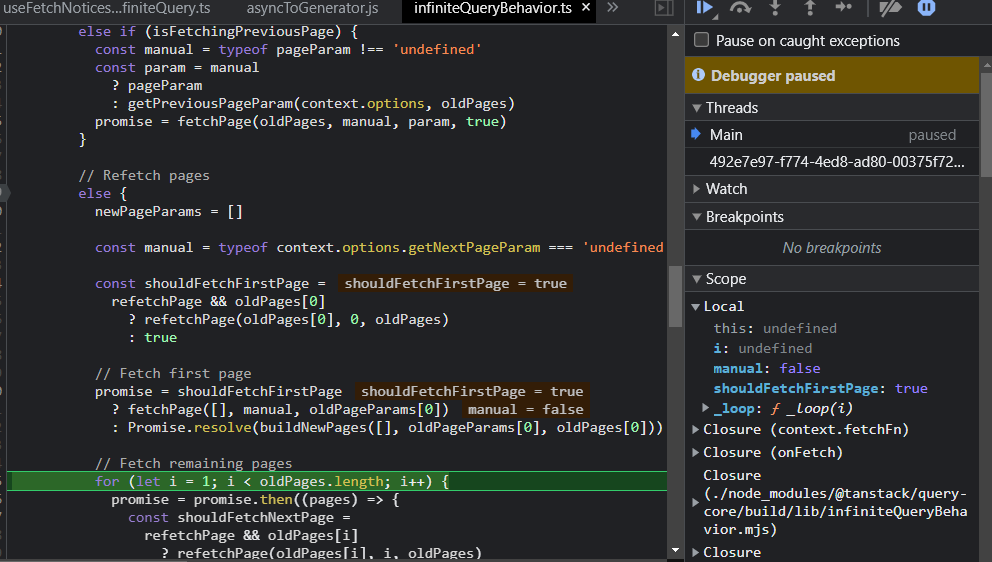Collapse the Threads section
The image size is (992, 562).
697,108
